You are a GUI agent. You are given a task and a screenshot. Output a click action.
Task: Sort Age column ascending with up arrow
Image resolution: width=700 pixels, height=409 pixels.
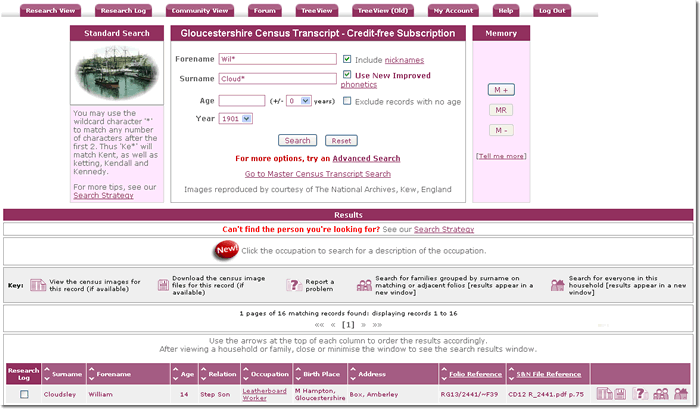175,370
